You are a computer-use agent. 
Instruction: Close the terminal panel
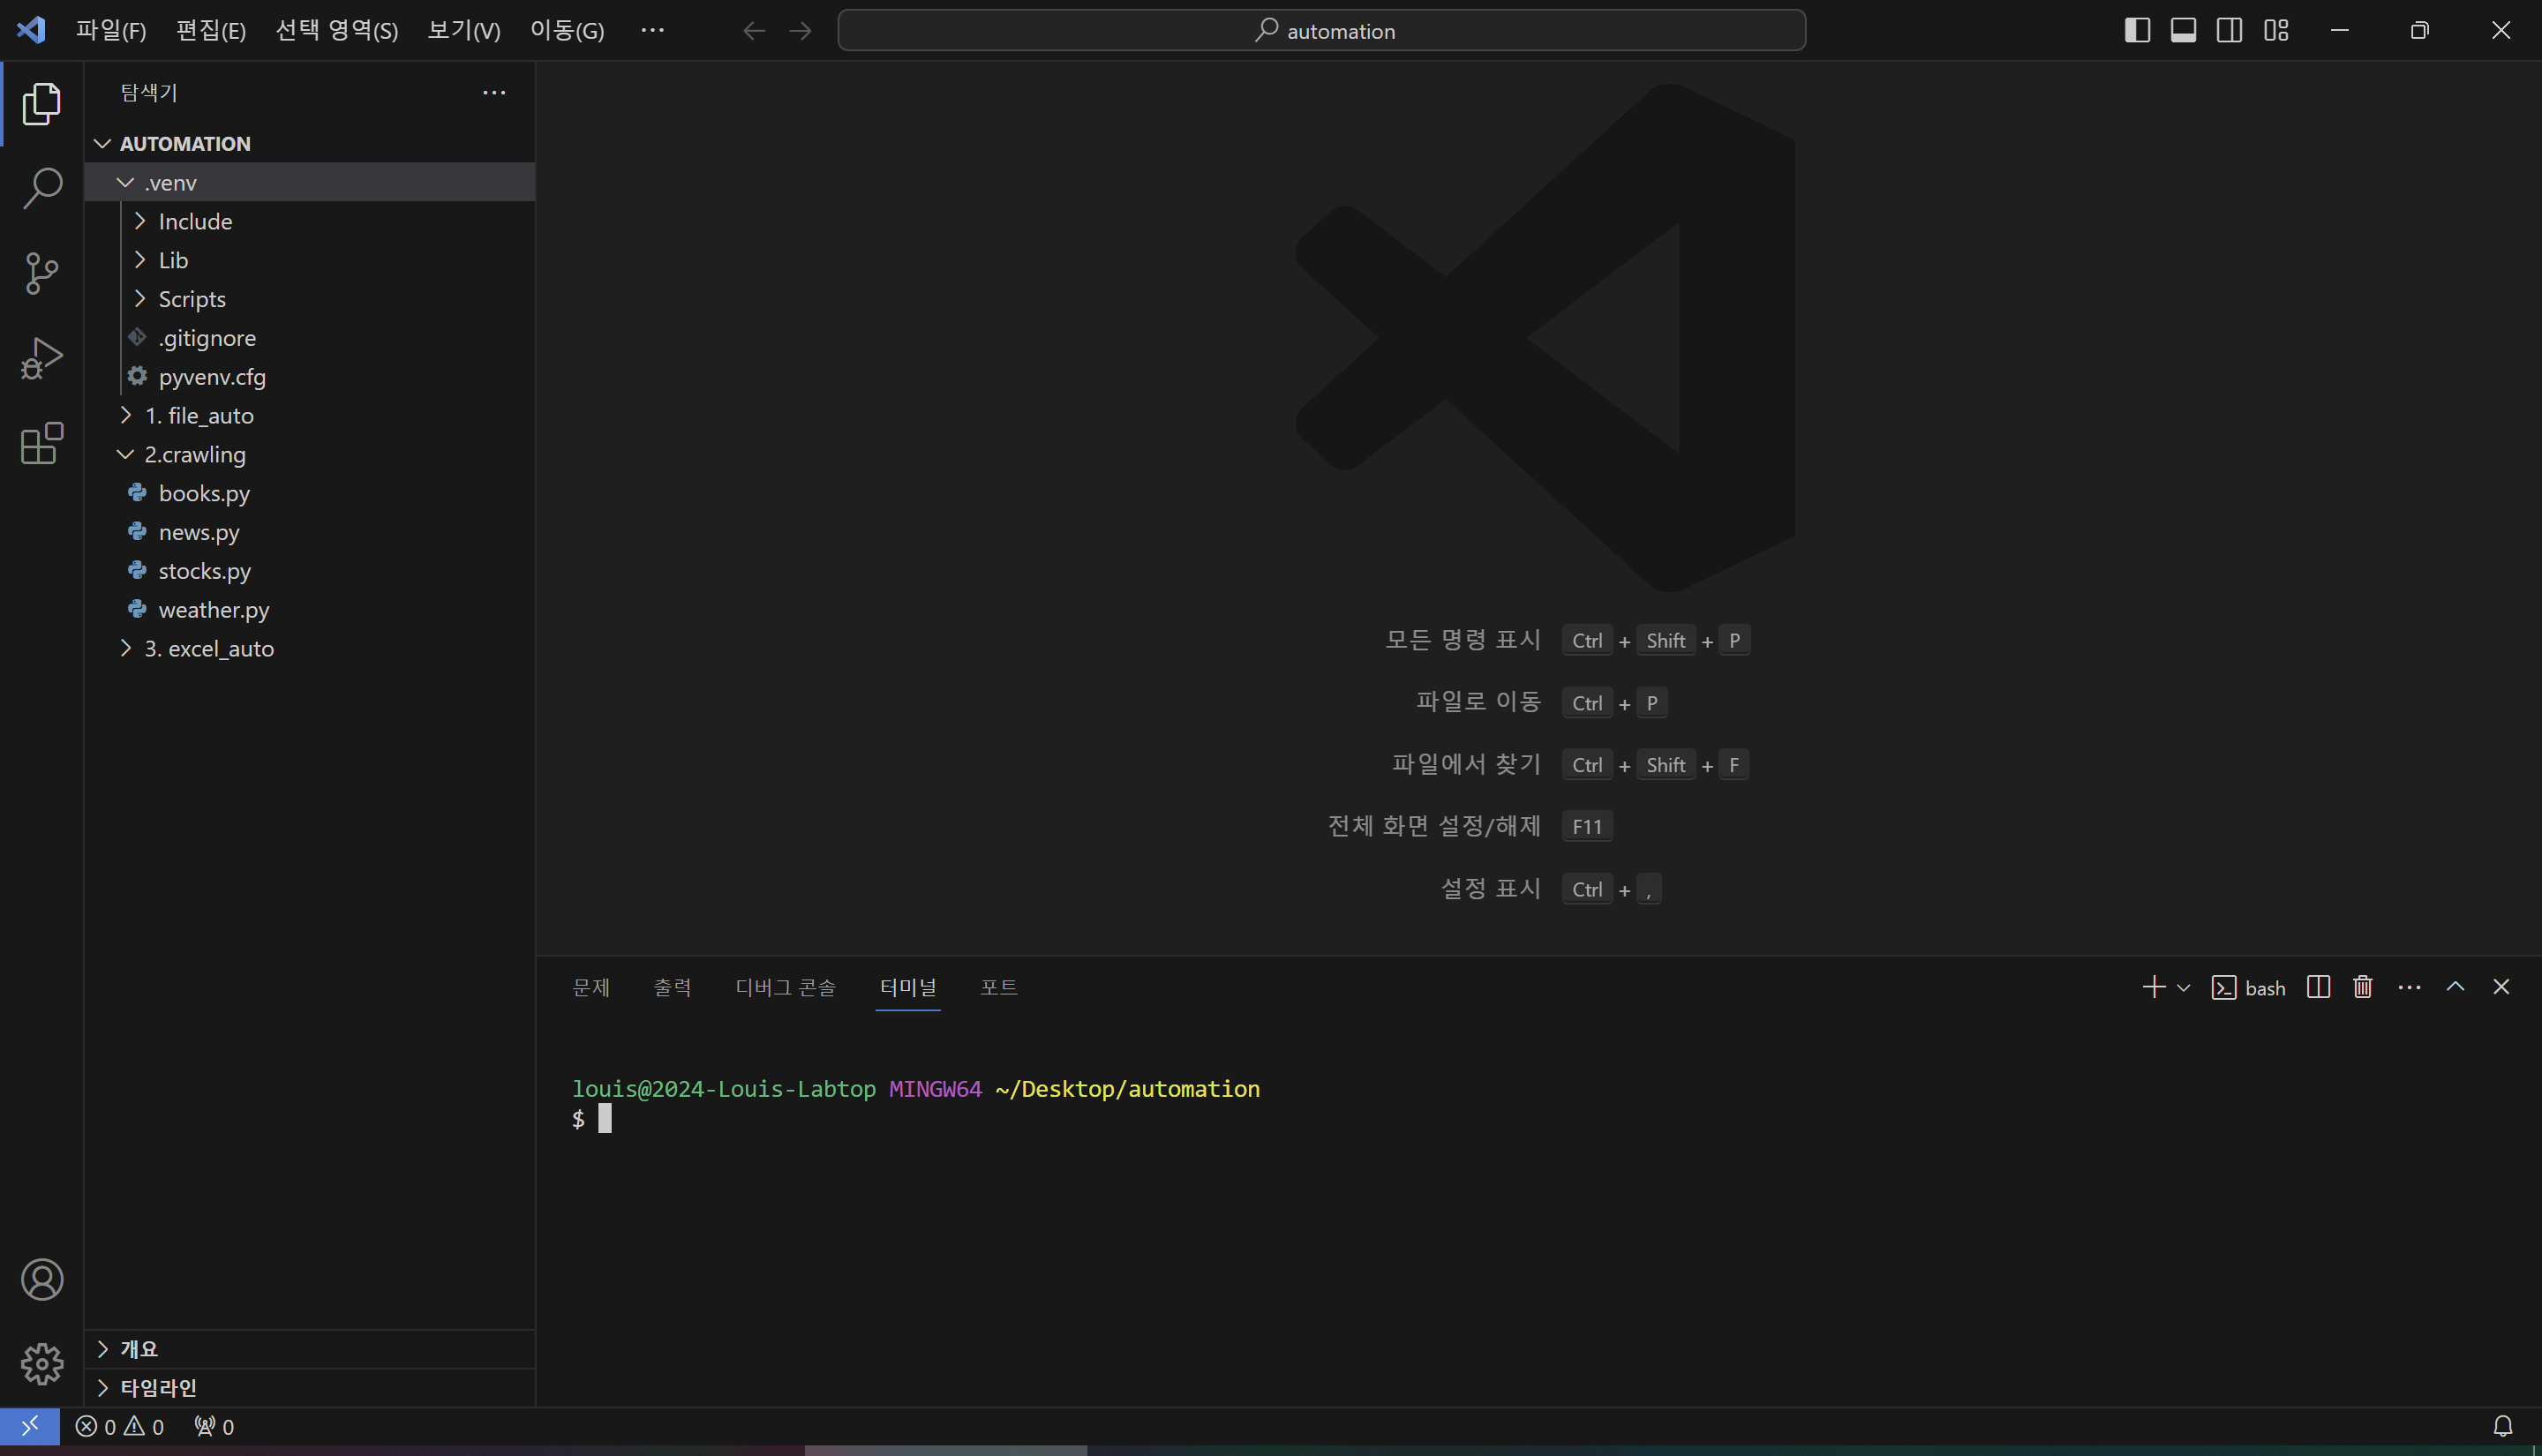pos(2501,987)
